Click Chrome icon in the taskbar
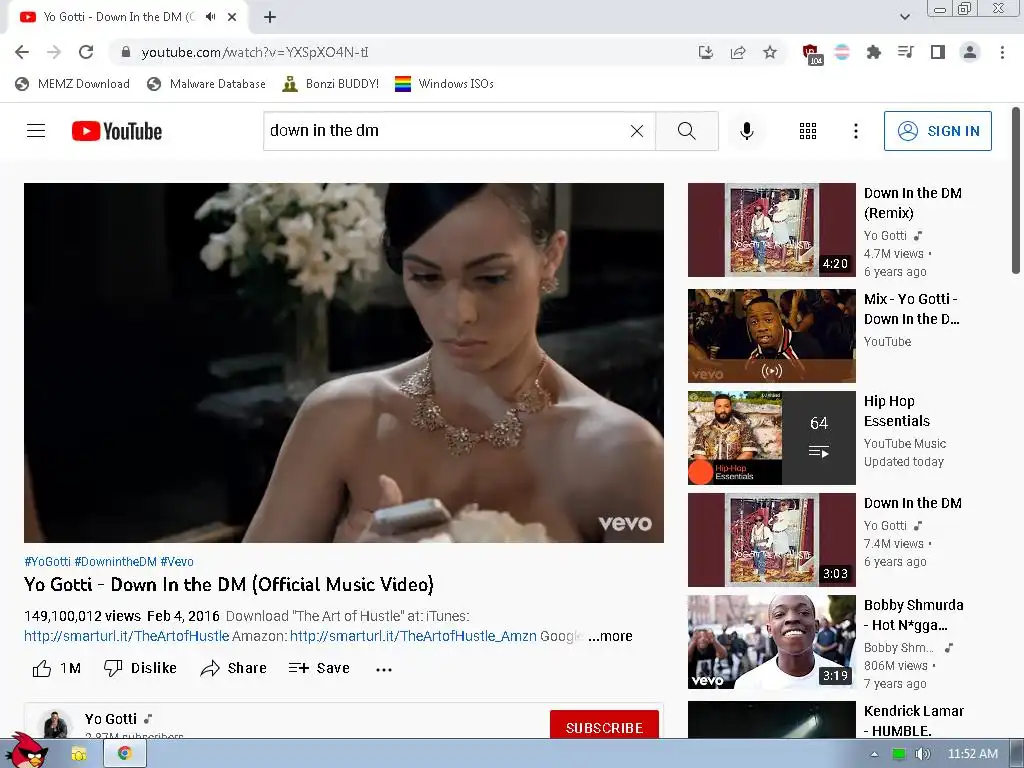Screen dimensions: 1024x768 tap(125, 754)
